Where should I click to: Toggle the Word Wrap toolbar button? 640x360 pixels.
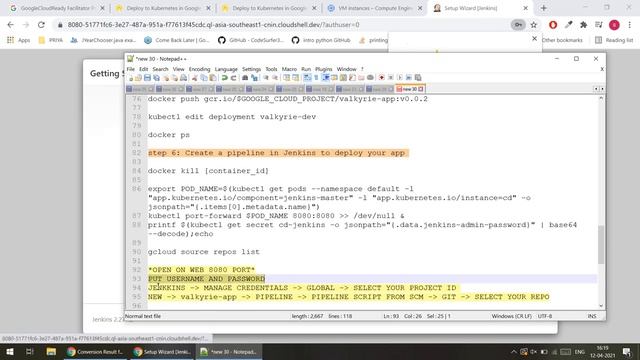point(306,78)
